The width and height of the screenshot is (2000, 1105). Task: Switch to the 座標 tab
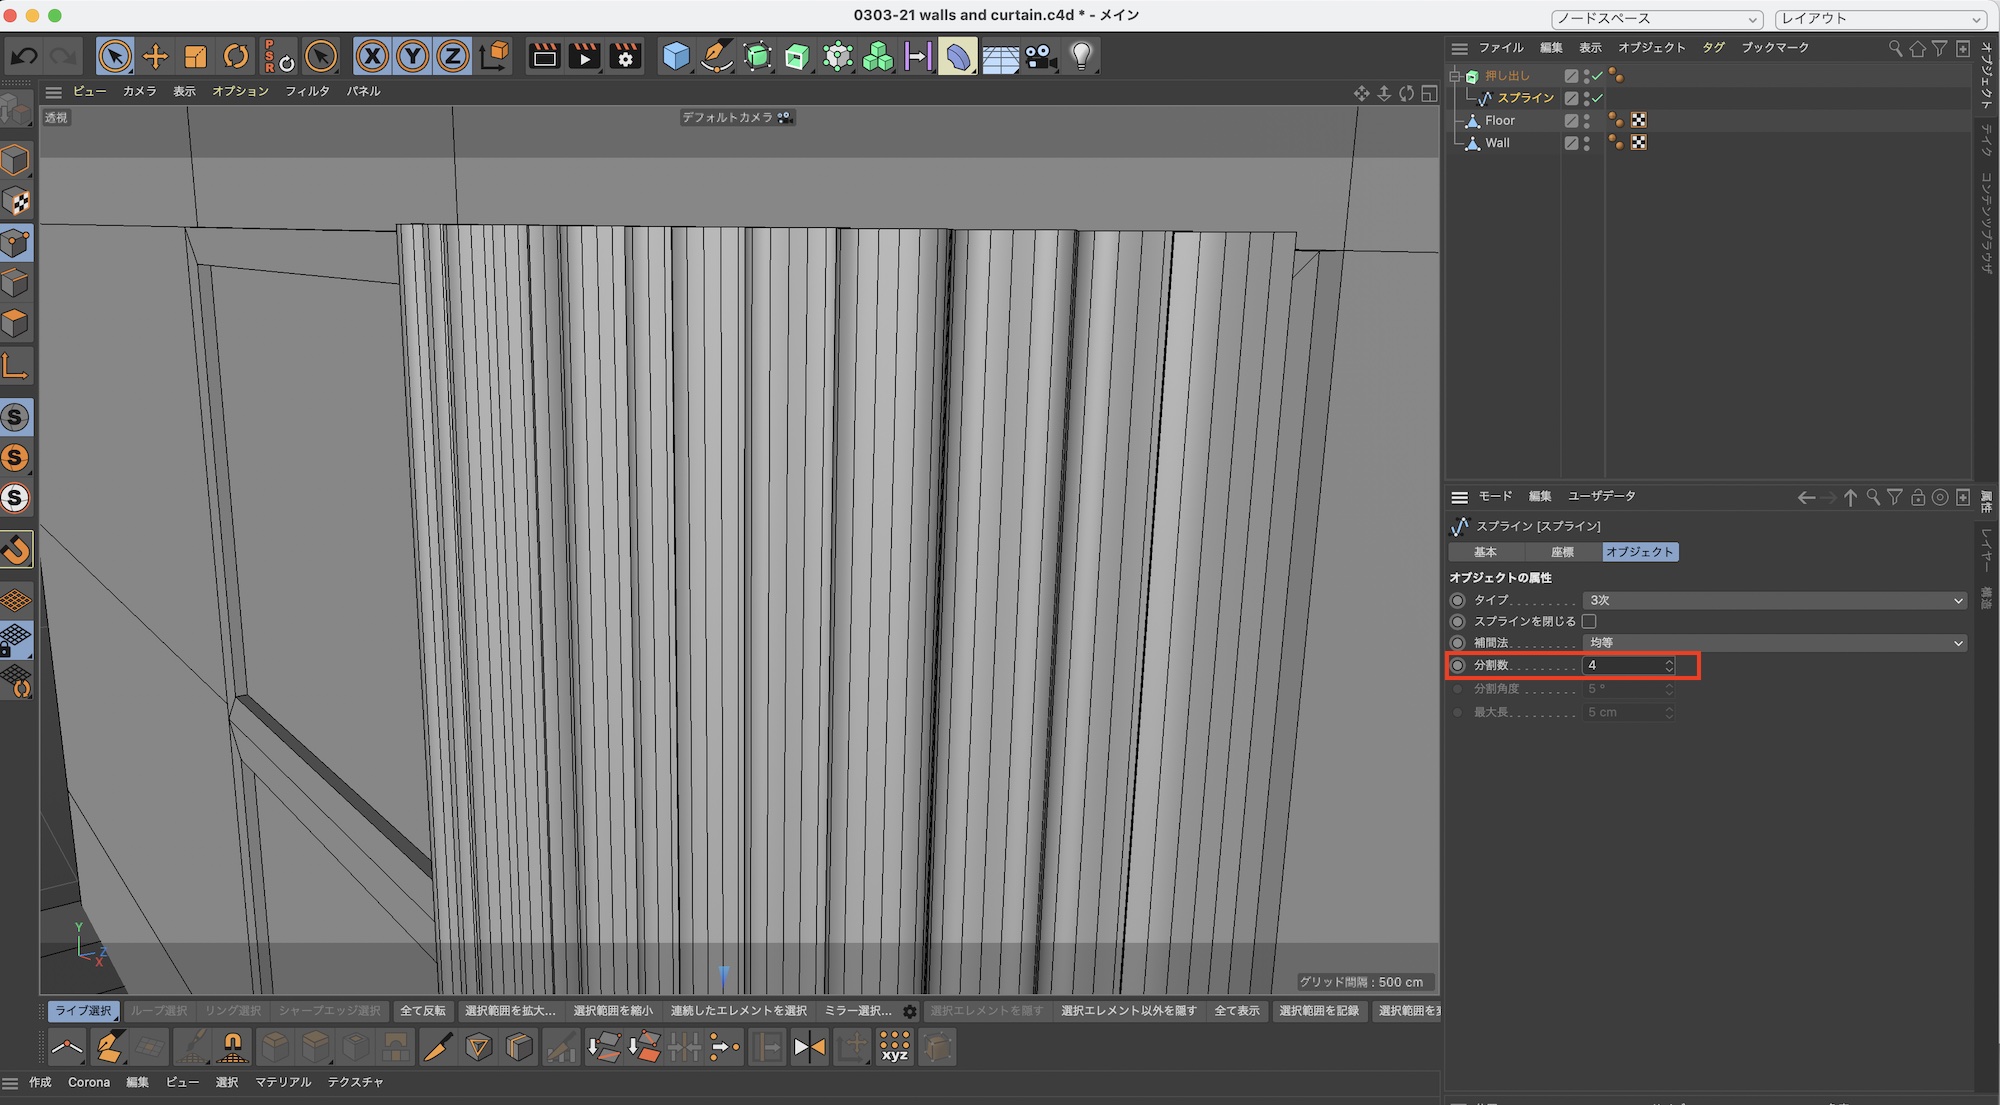(1562, 552)
